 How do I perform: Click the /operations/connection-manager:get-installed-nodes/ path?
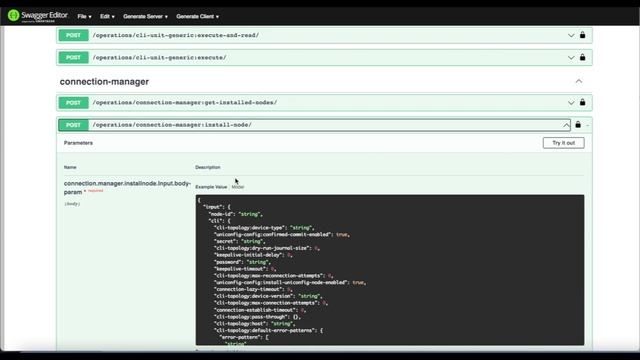click(184, 102)
